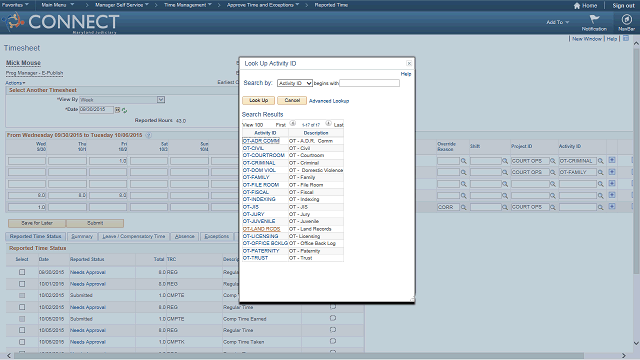The height and width of the screenshot is (360, 640).
Task: Select checkbox for 10/06/2015 Needs Approval row
Action: point(22,342)
